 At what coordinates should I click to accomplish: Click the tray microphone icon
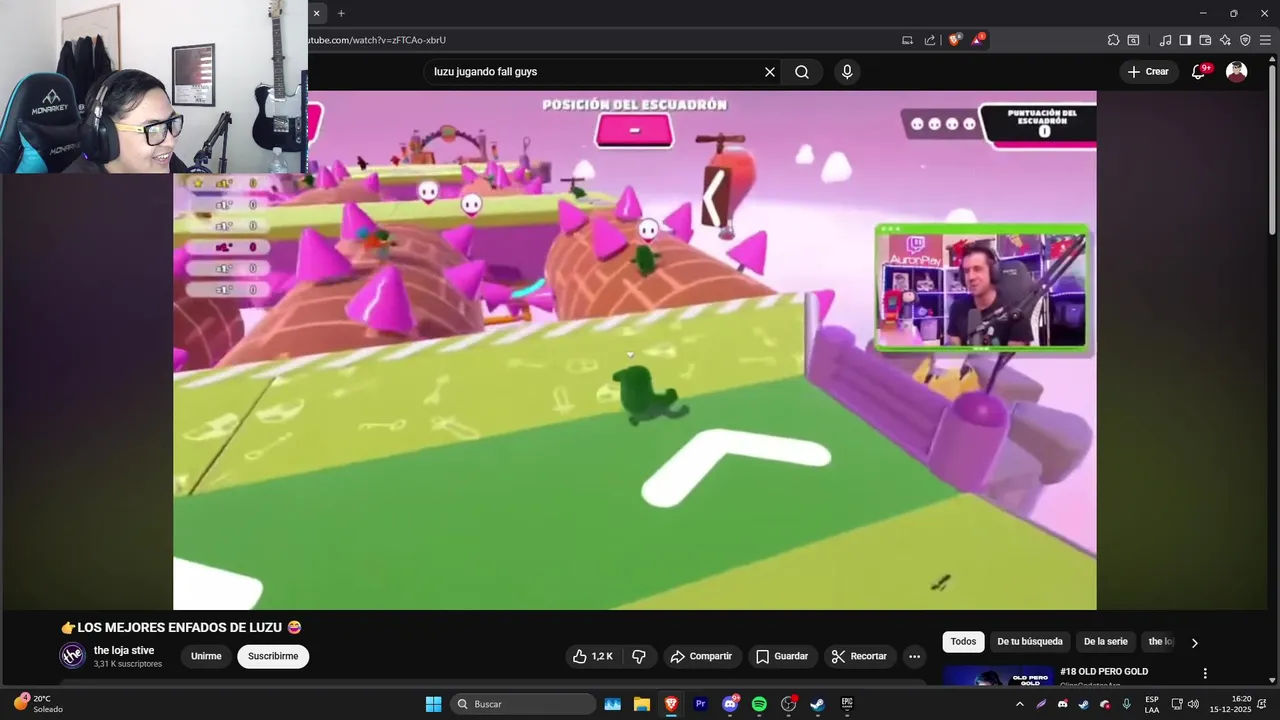tap(1127, 704)
